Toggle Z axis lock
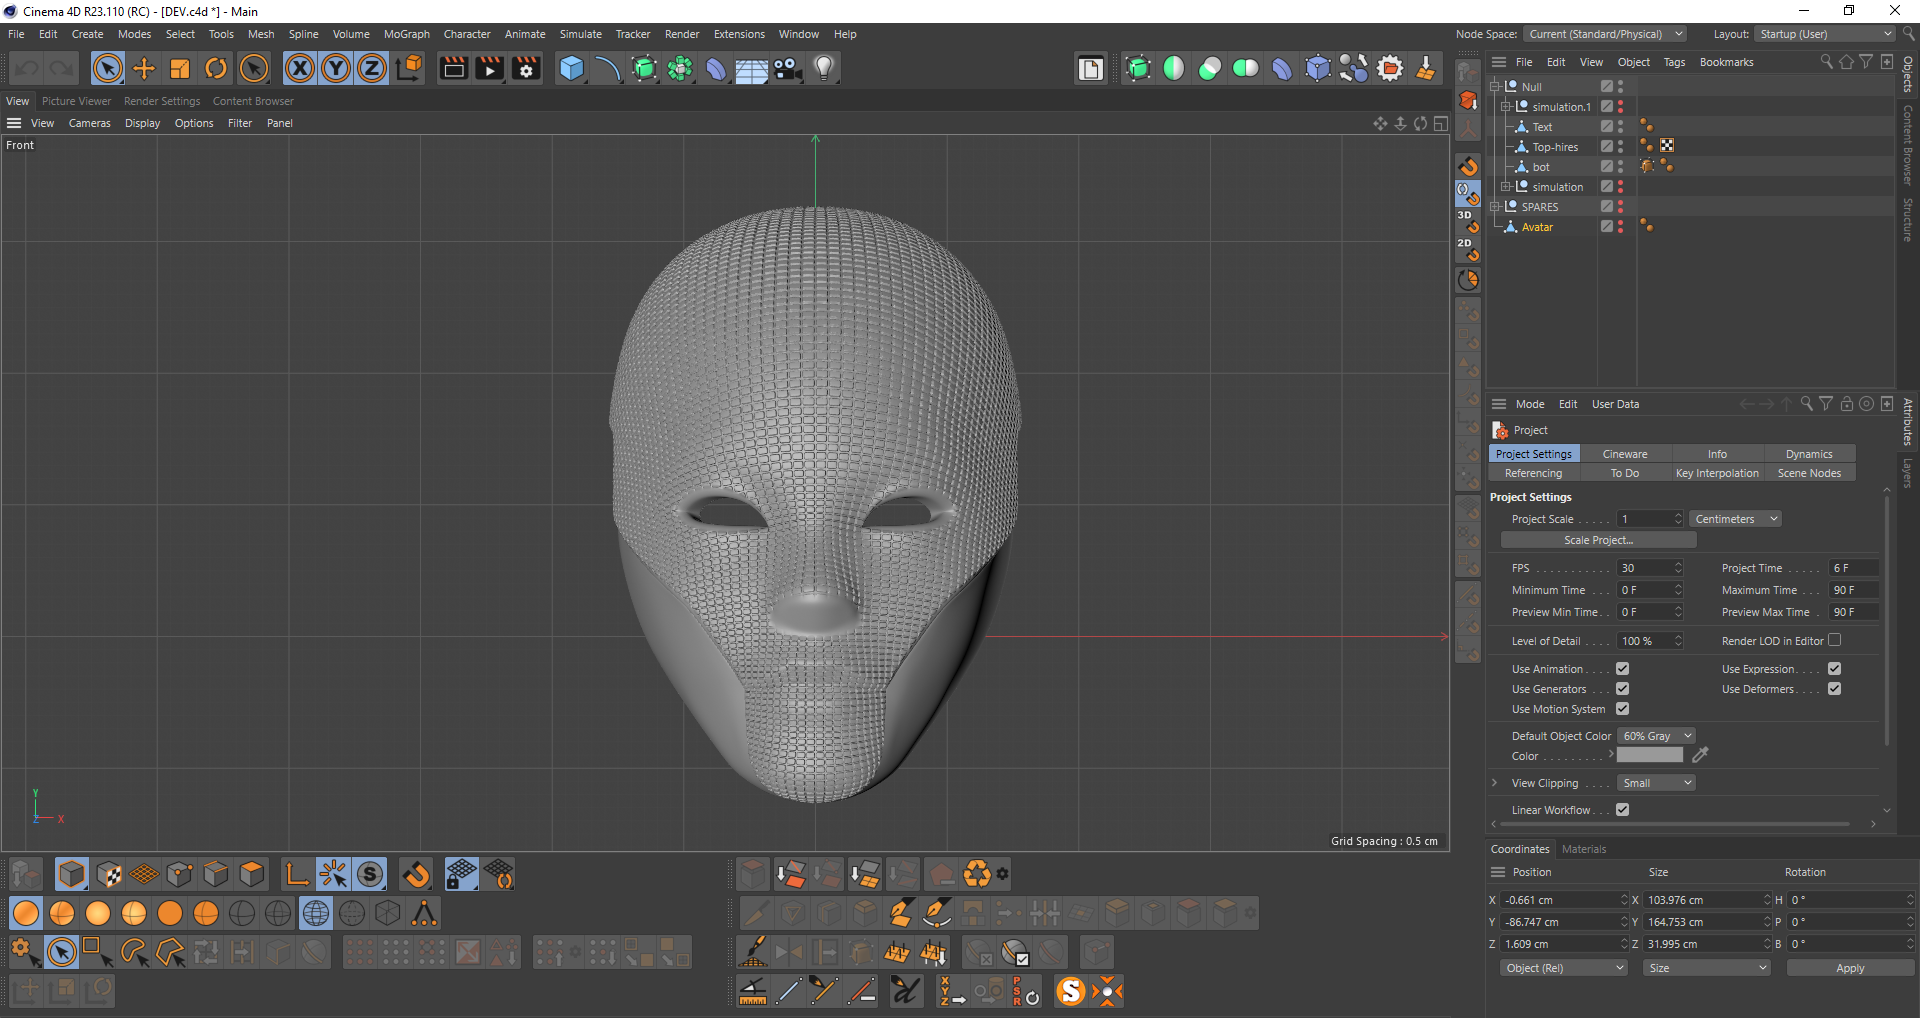This screenshot has width=1920, height=1018. coord(372,68)
